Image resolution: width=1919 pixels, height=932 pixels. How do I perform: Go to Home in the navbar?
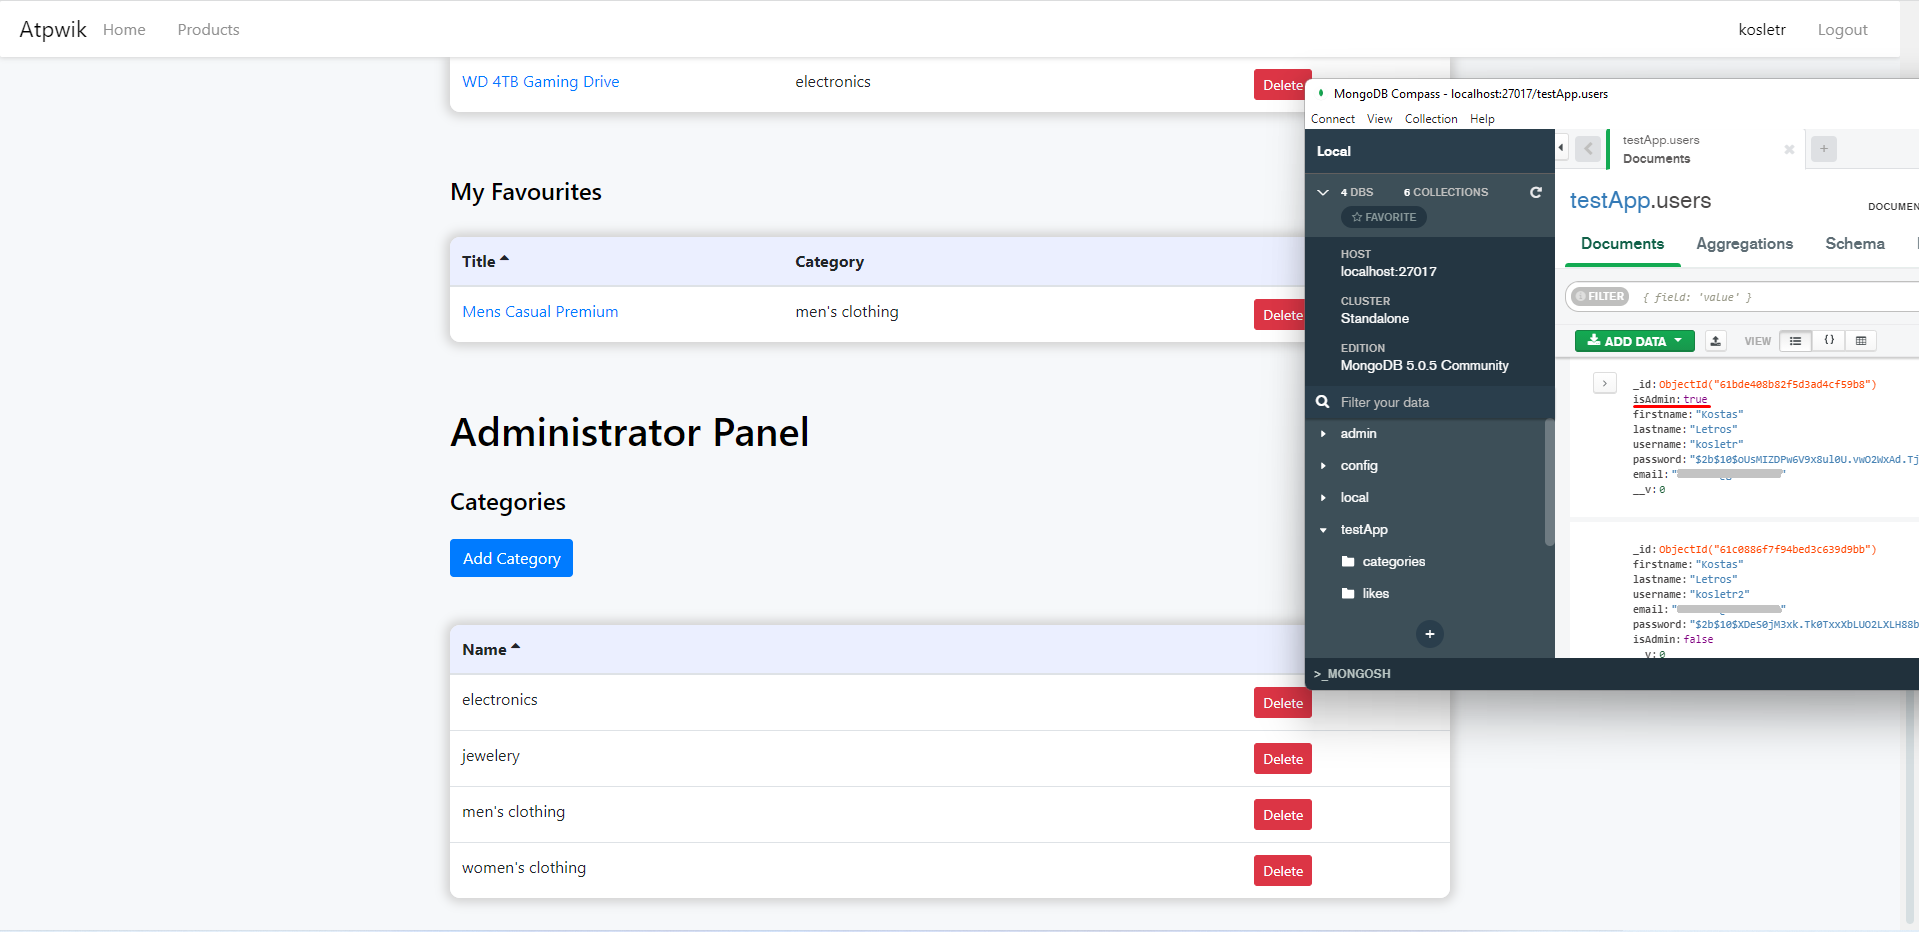(124, 30)
